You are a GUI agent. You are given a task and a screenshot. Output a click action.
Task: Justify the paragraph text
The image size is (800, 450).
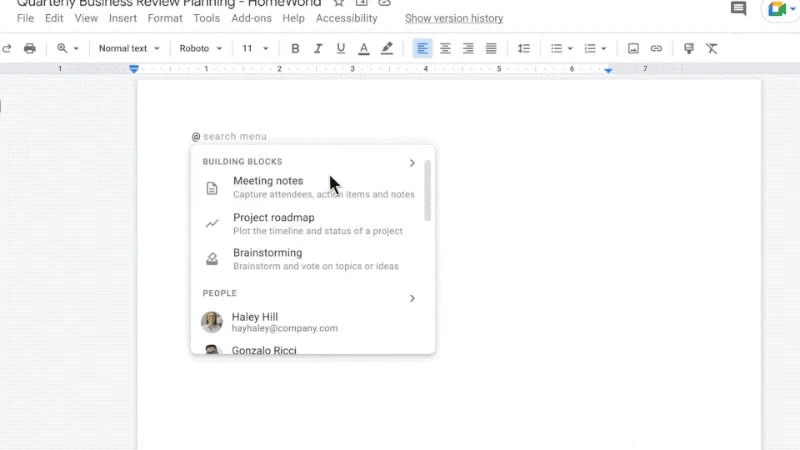point(491,48)
